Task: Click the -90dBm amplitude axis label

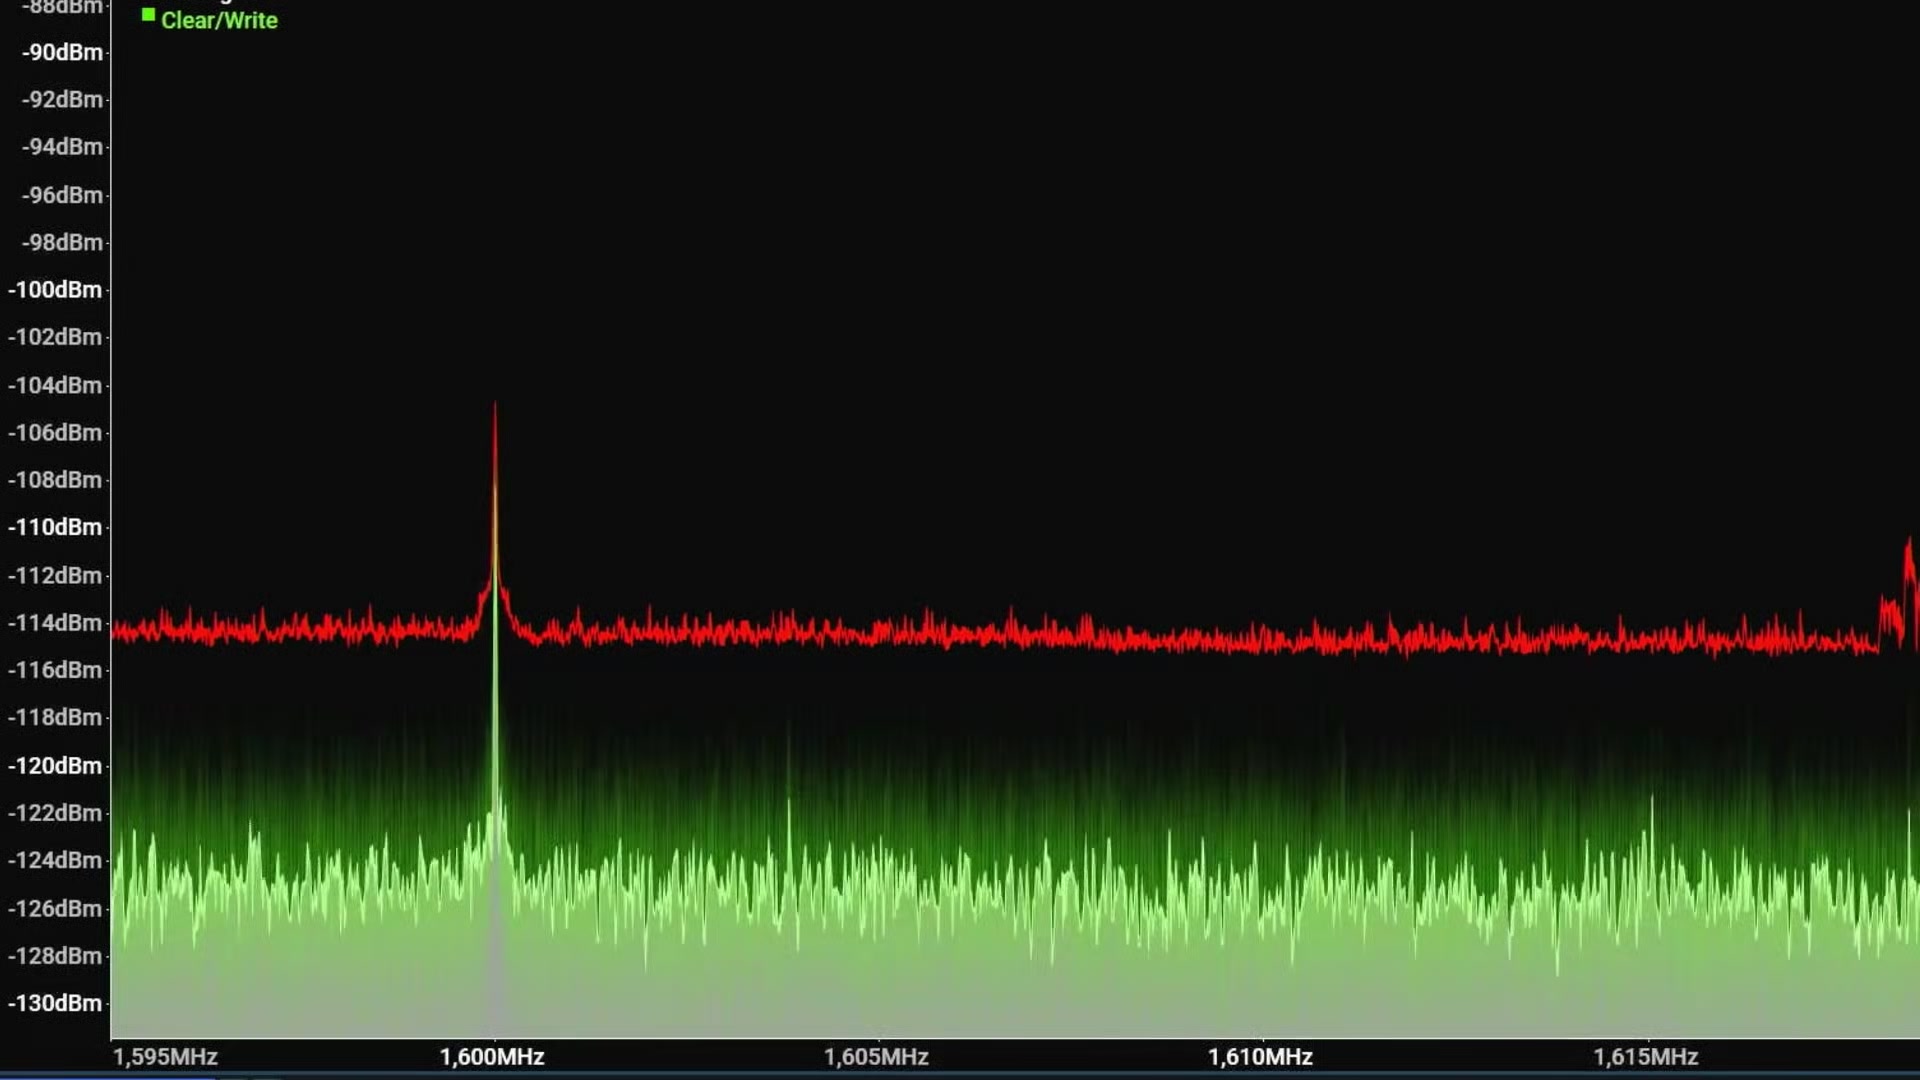Action: (x=62, y=52)
